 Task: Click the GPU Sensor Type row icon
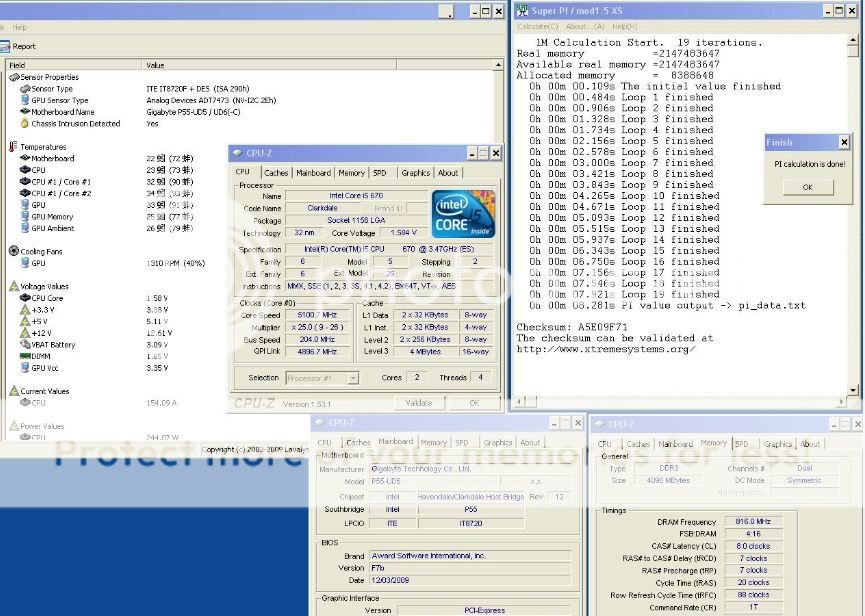(25, 100)
